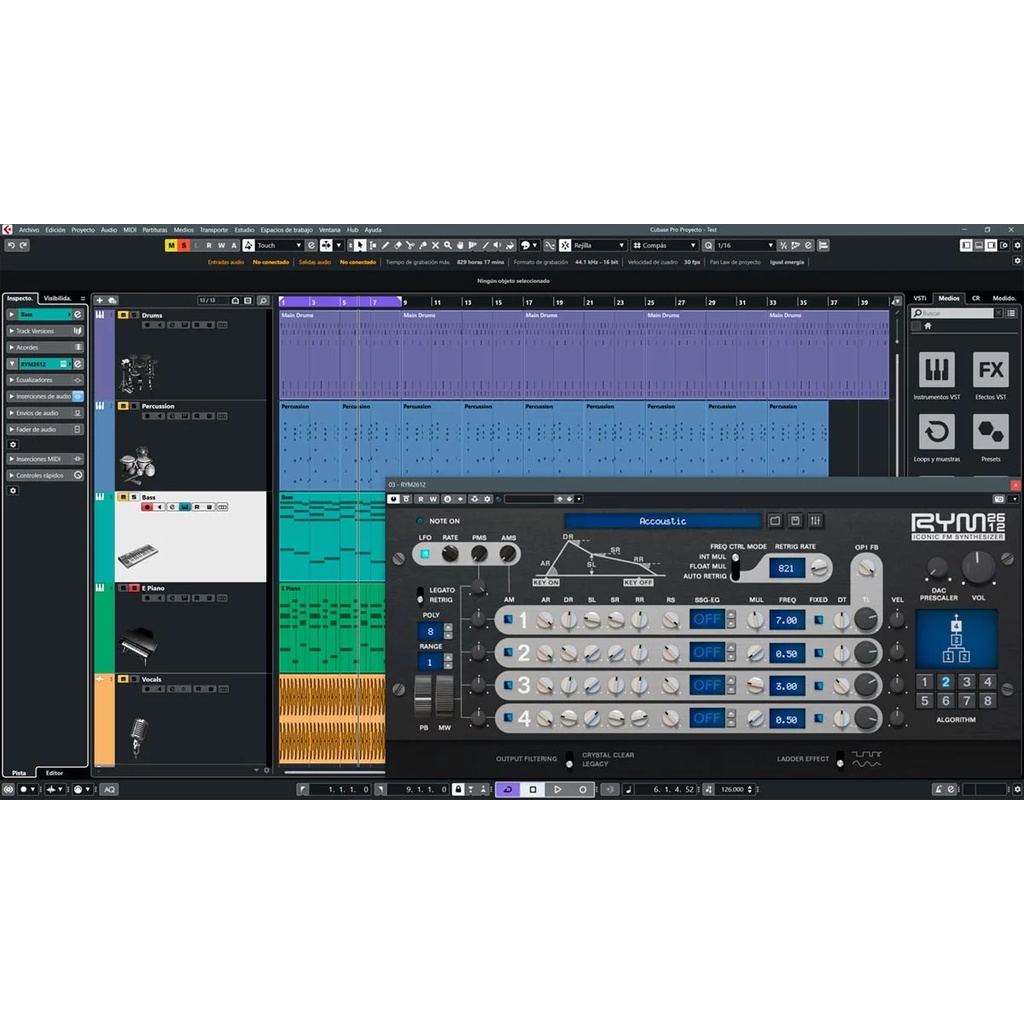Viewport: 1024px width, 1024px height.
Task: Click the track list search magnifier
Action: point(263,300)
